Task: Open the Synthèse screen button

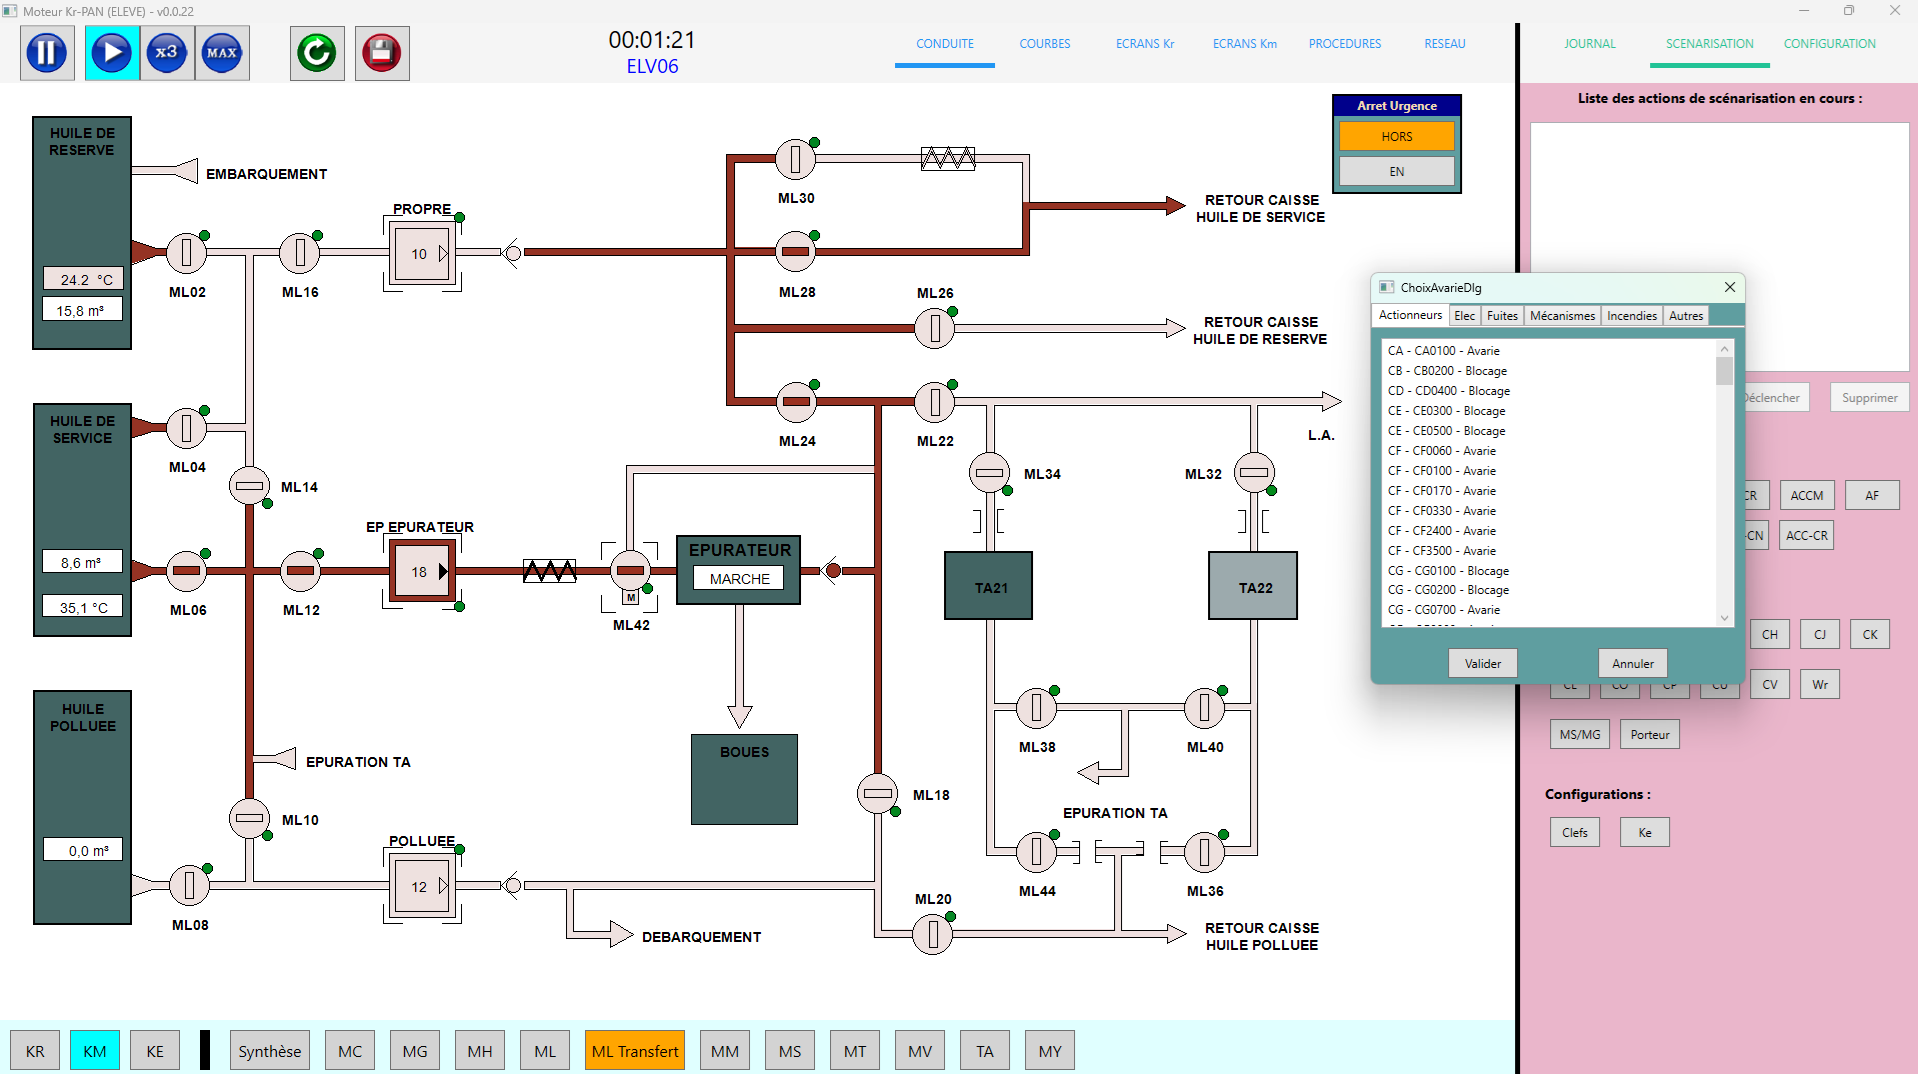Action: pyautogui.click(x=269, y=1051)
